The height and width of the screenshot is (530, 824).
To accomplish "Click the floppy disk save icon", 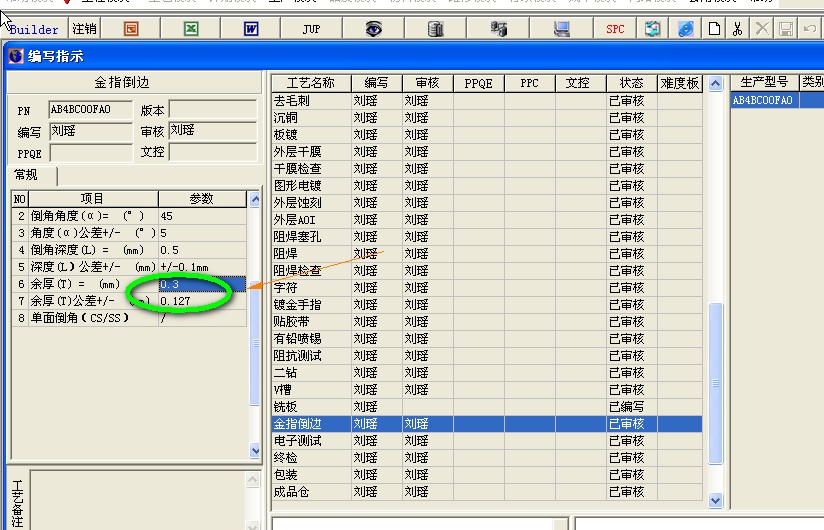I will (x=786, y=29).
